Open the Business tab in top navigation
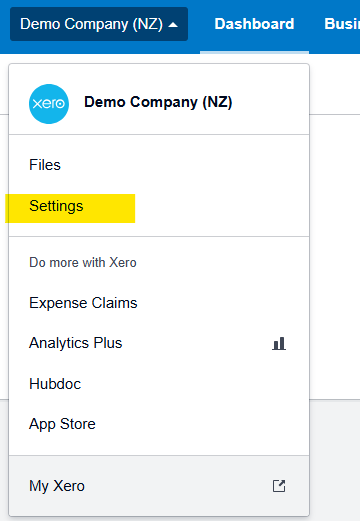The height and width of the screenshot is (521, 360). pyautogui.click(x=342, y=24)
